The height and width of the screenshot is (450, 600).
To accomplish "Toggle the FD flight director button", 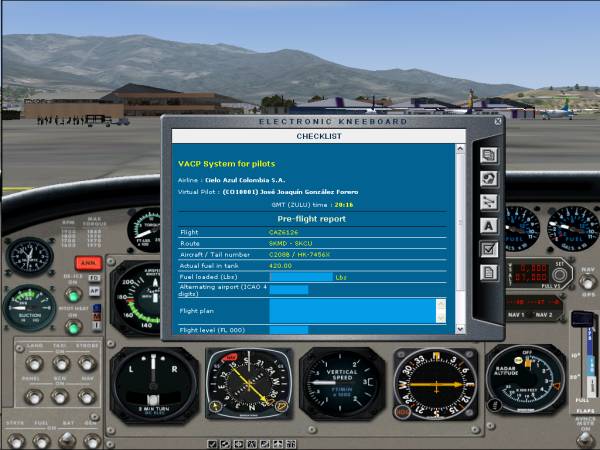I will point(95,278).
